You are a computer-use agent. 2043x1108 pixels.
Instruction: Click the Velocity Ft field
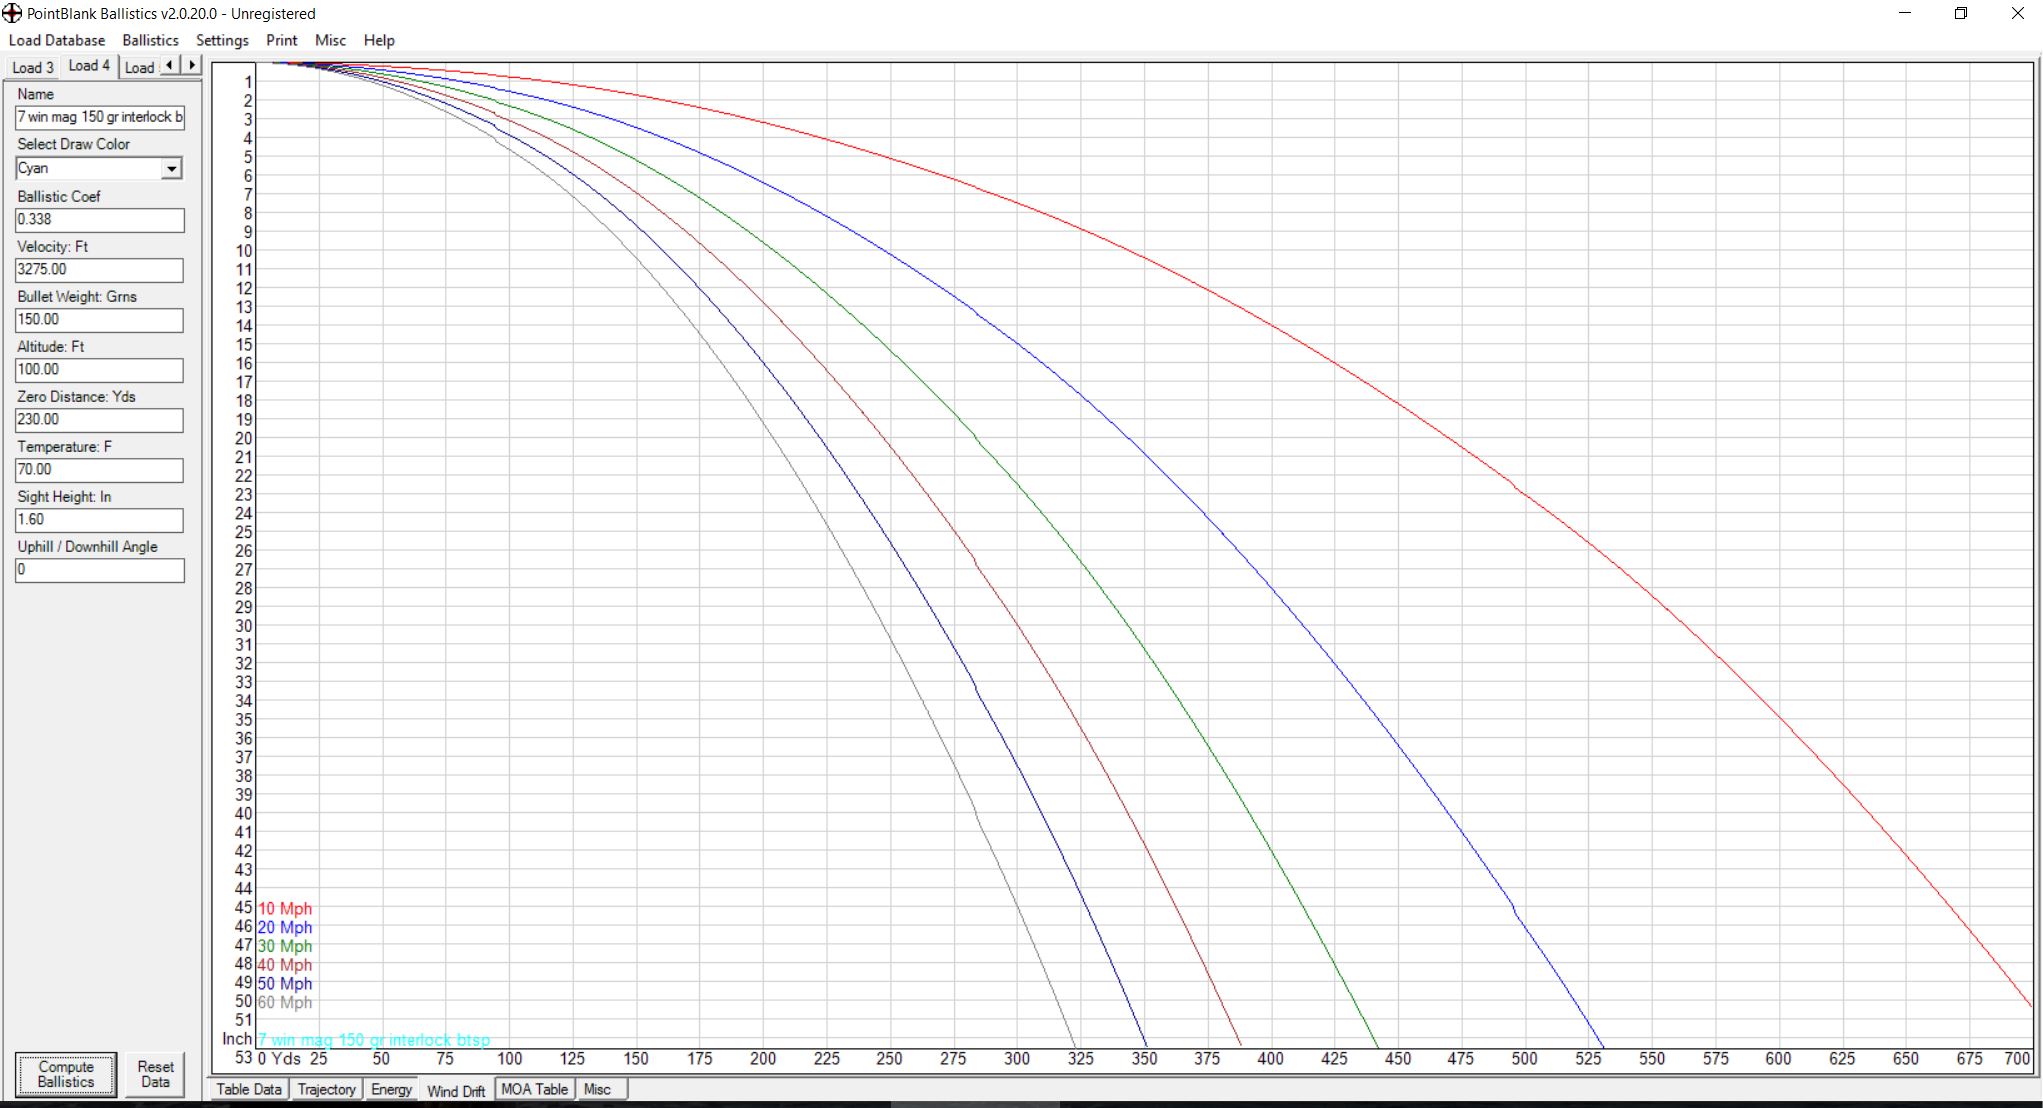pos(99,269)
